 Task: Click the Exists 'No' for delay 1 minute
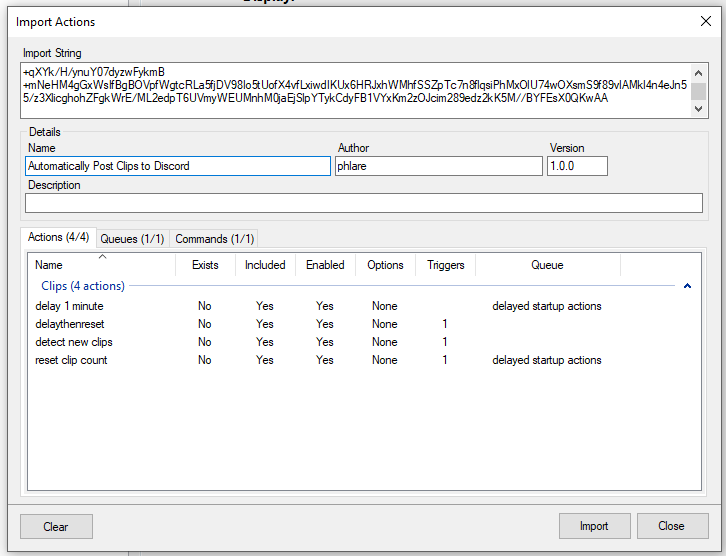[x=205, y=306]
